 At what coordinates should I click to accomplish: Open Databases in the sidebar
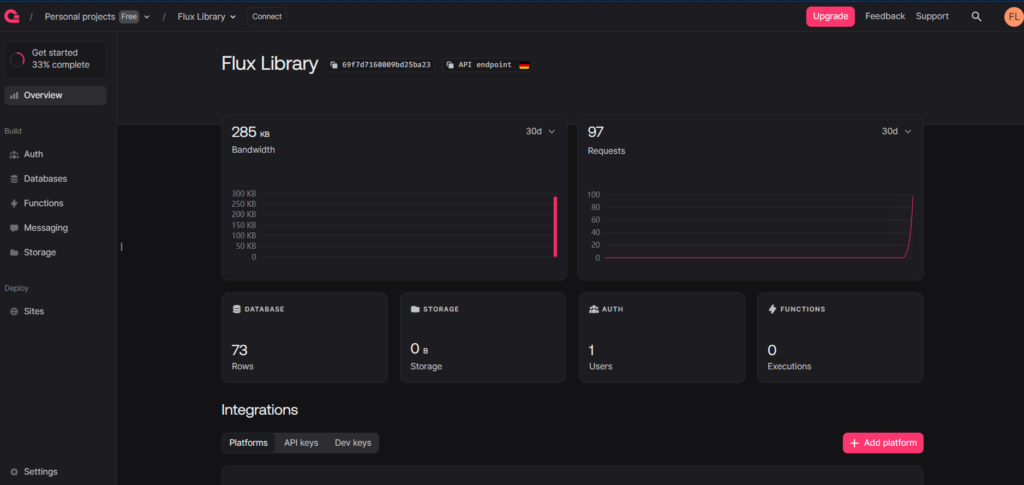(56, 179)
